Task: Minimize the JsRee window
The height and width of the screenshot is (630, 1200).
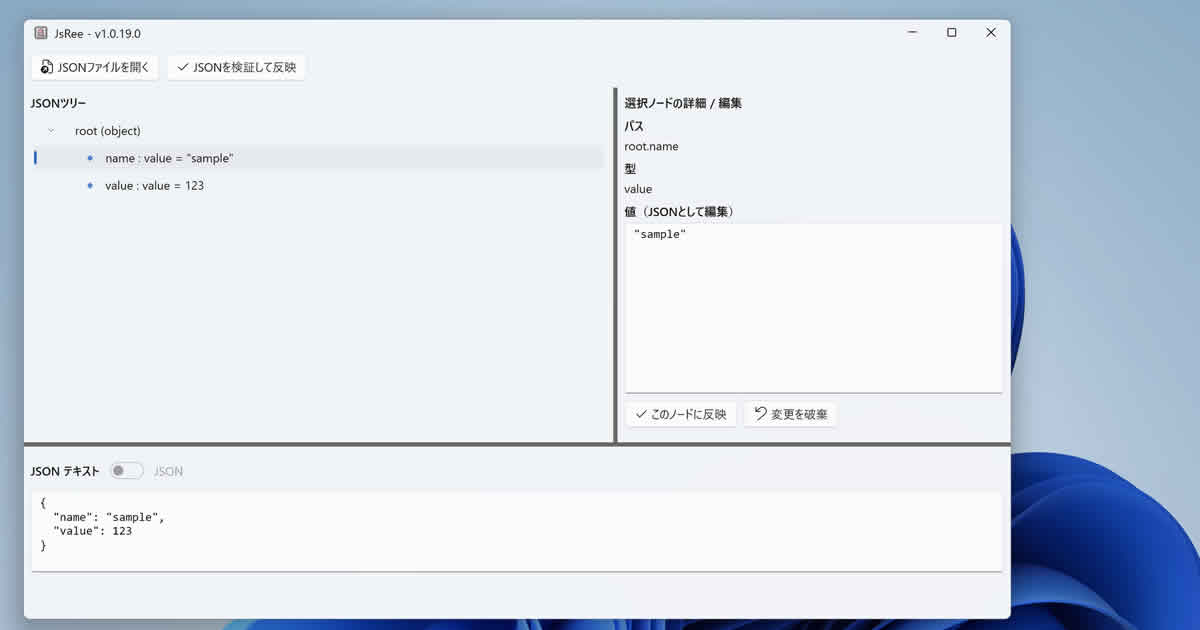Action: [x=911, y=32]
